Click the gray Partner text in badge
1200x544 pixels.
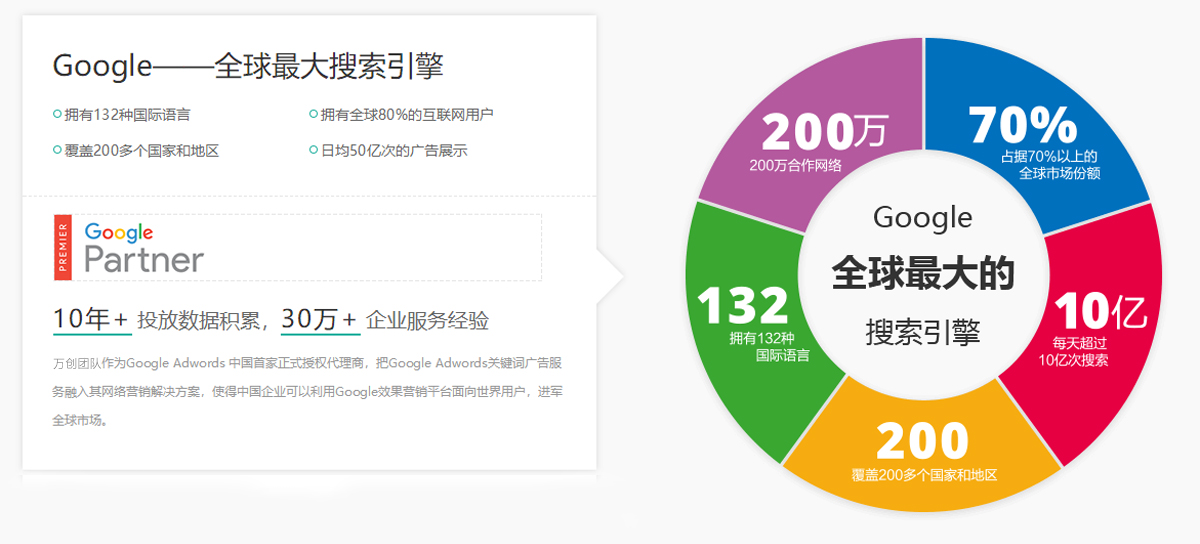coord(144,260)
